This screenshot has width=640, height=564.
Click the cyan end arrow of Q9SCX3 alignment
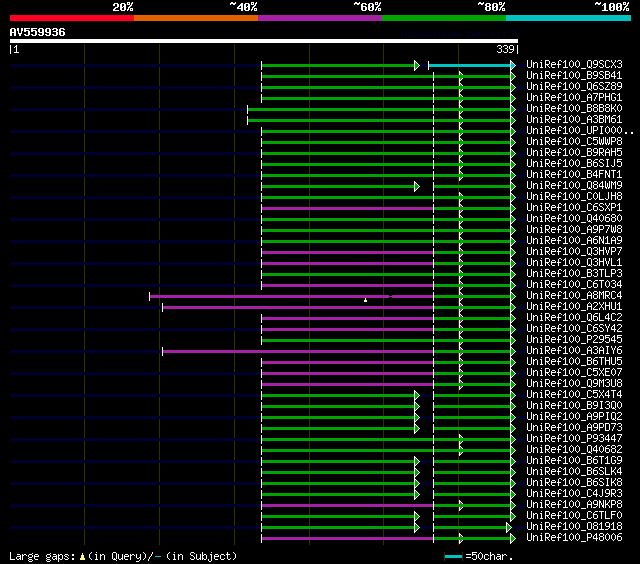click(513, 65)
